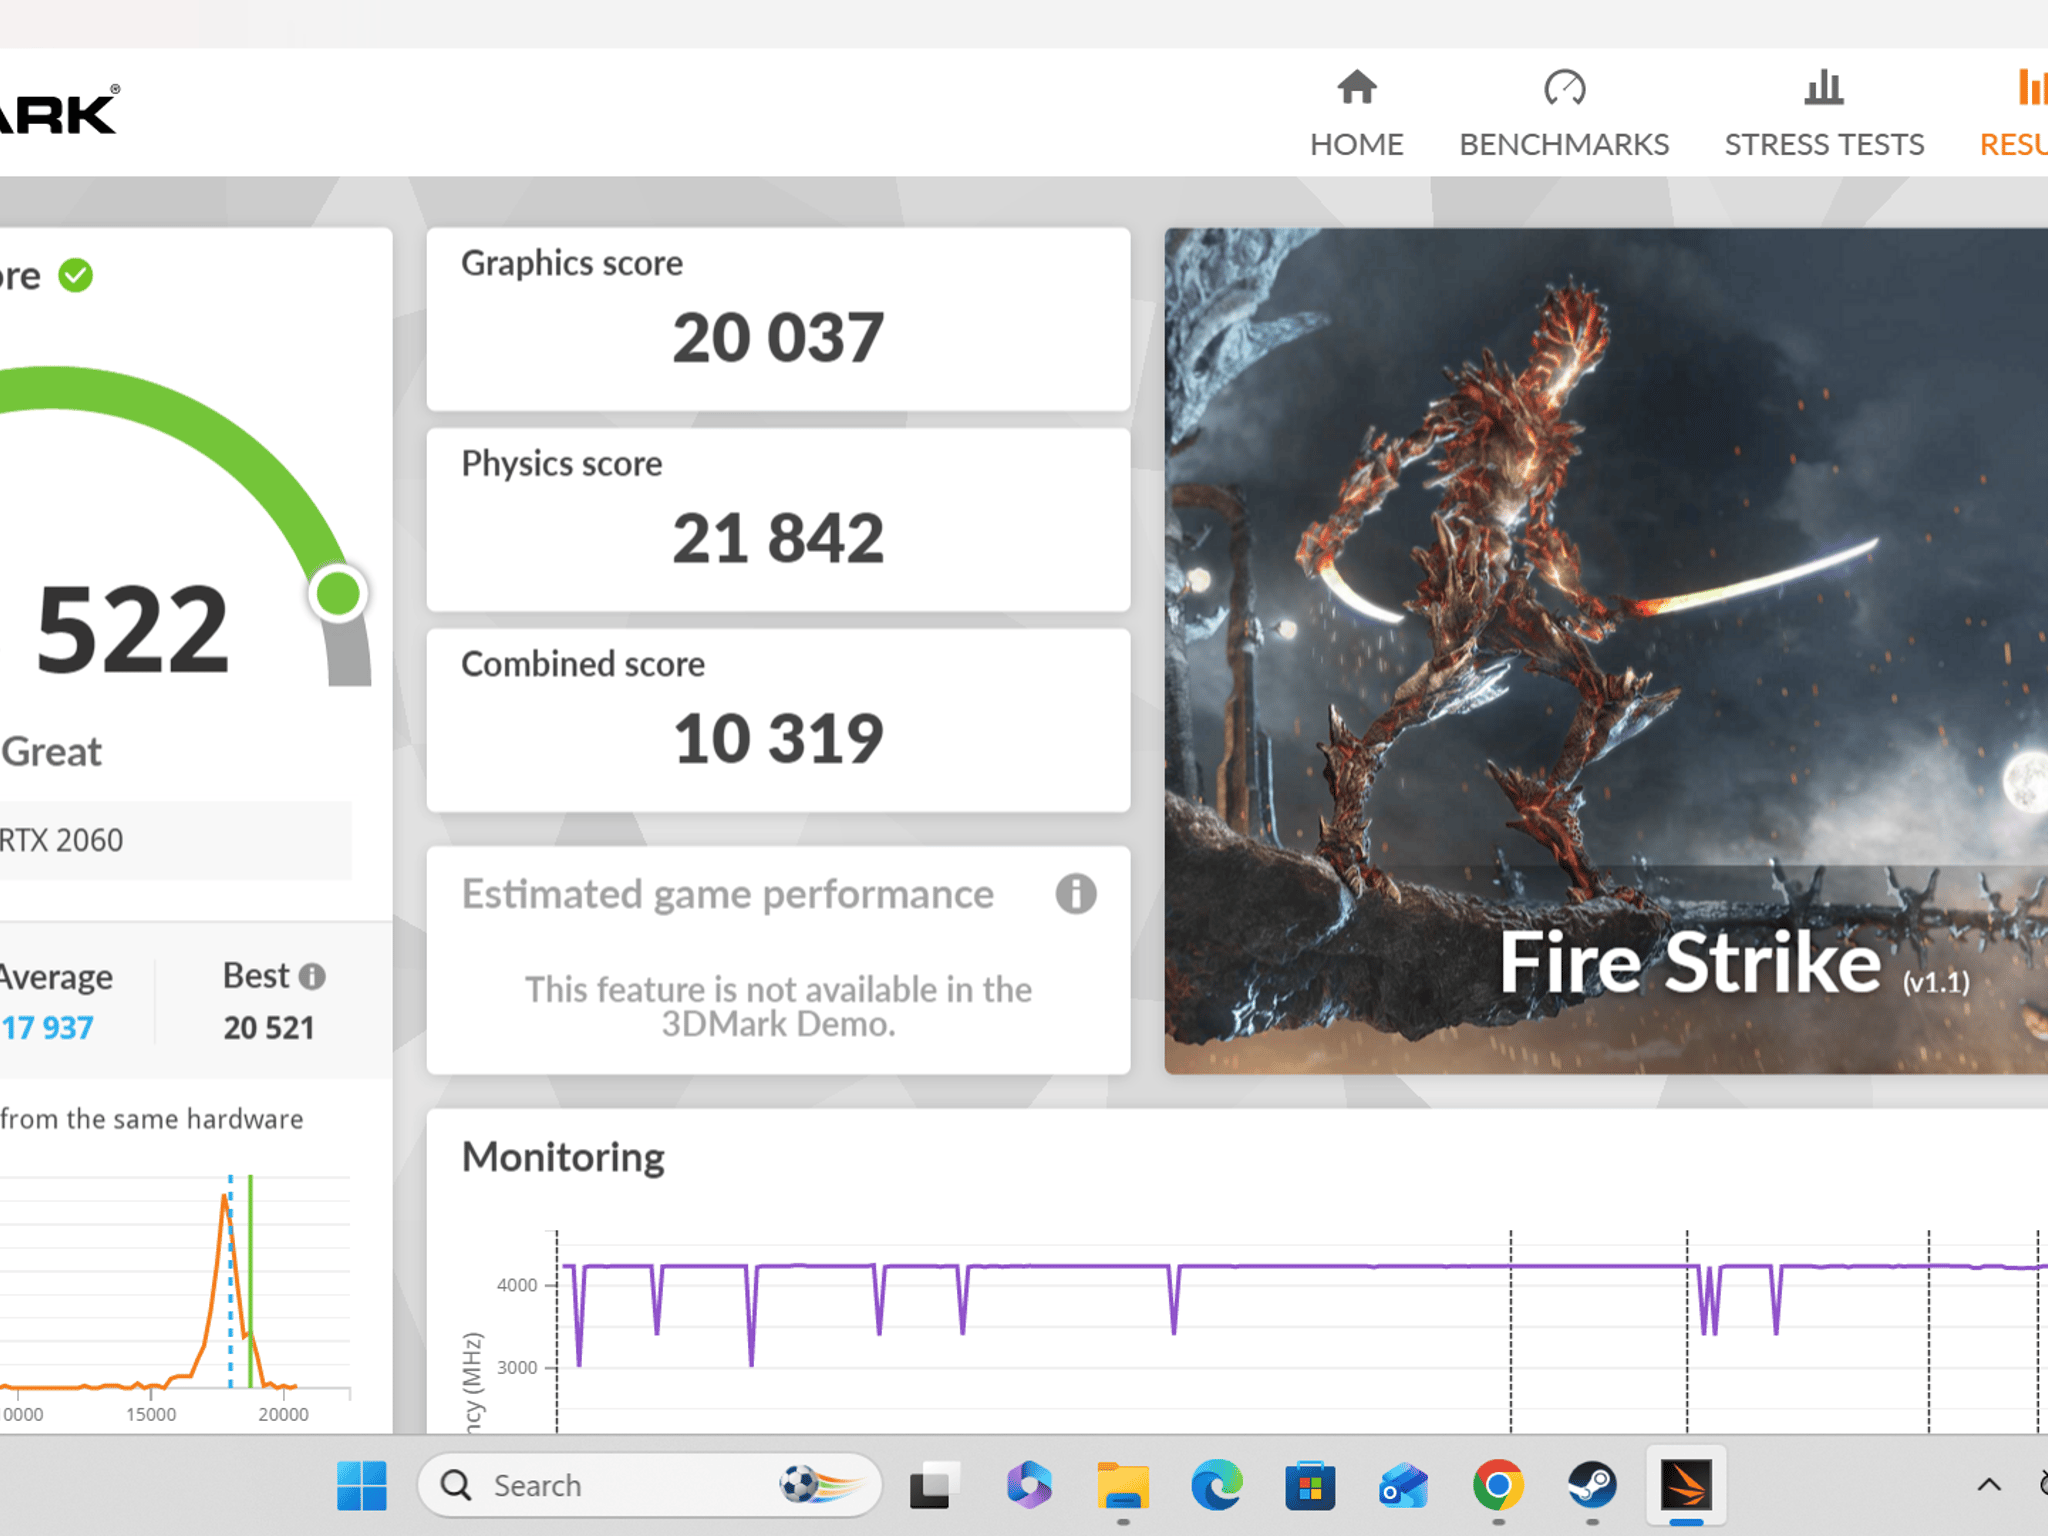Open Microsoft Edge from the taskbar
The image size is (2048, 1536).
pos(1216,1485)
